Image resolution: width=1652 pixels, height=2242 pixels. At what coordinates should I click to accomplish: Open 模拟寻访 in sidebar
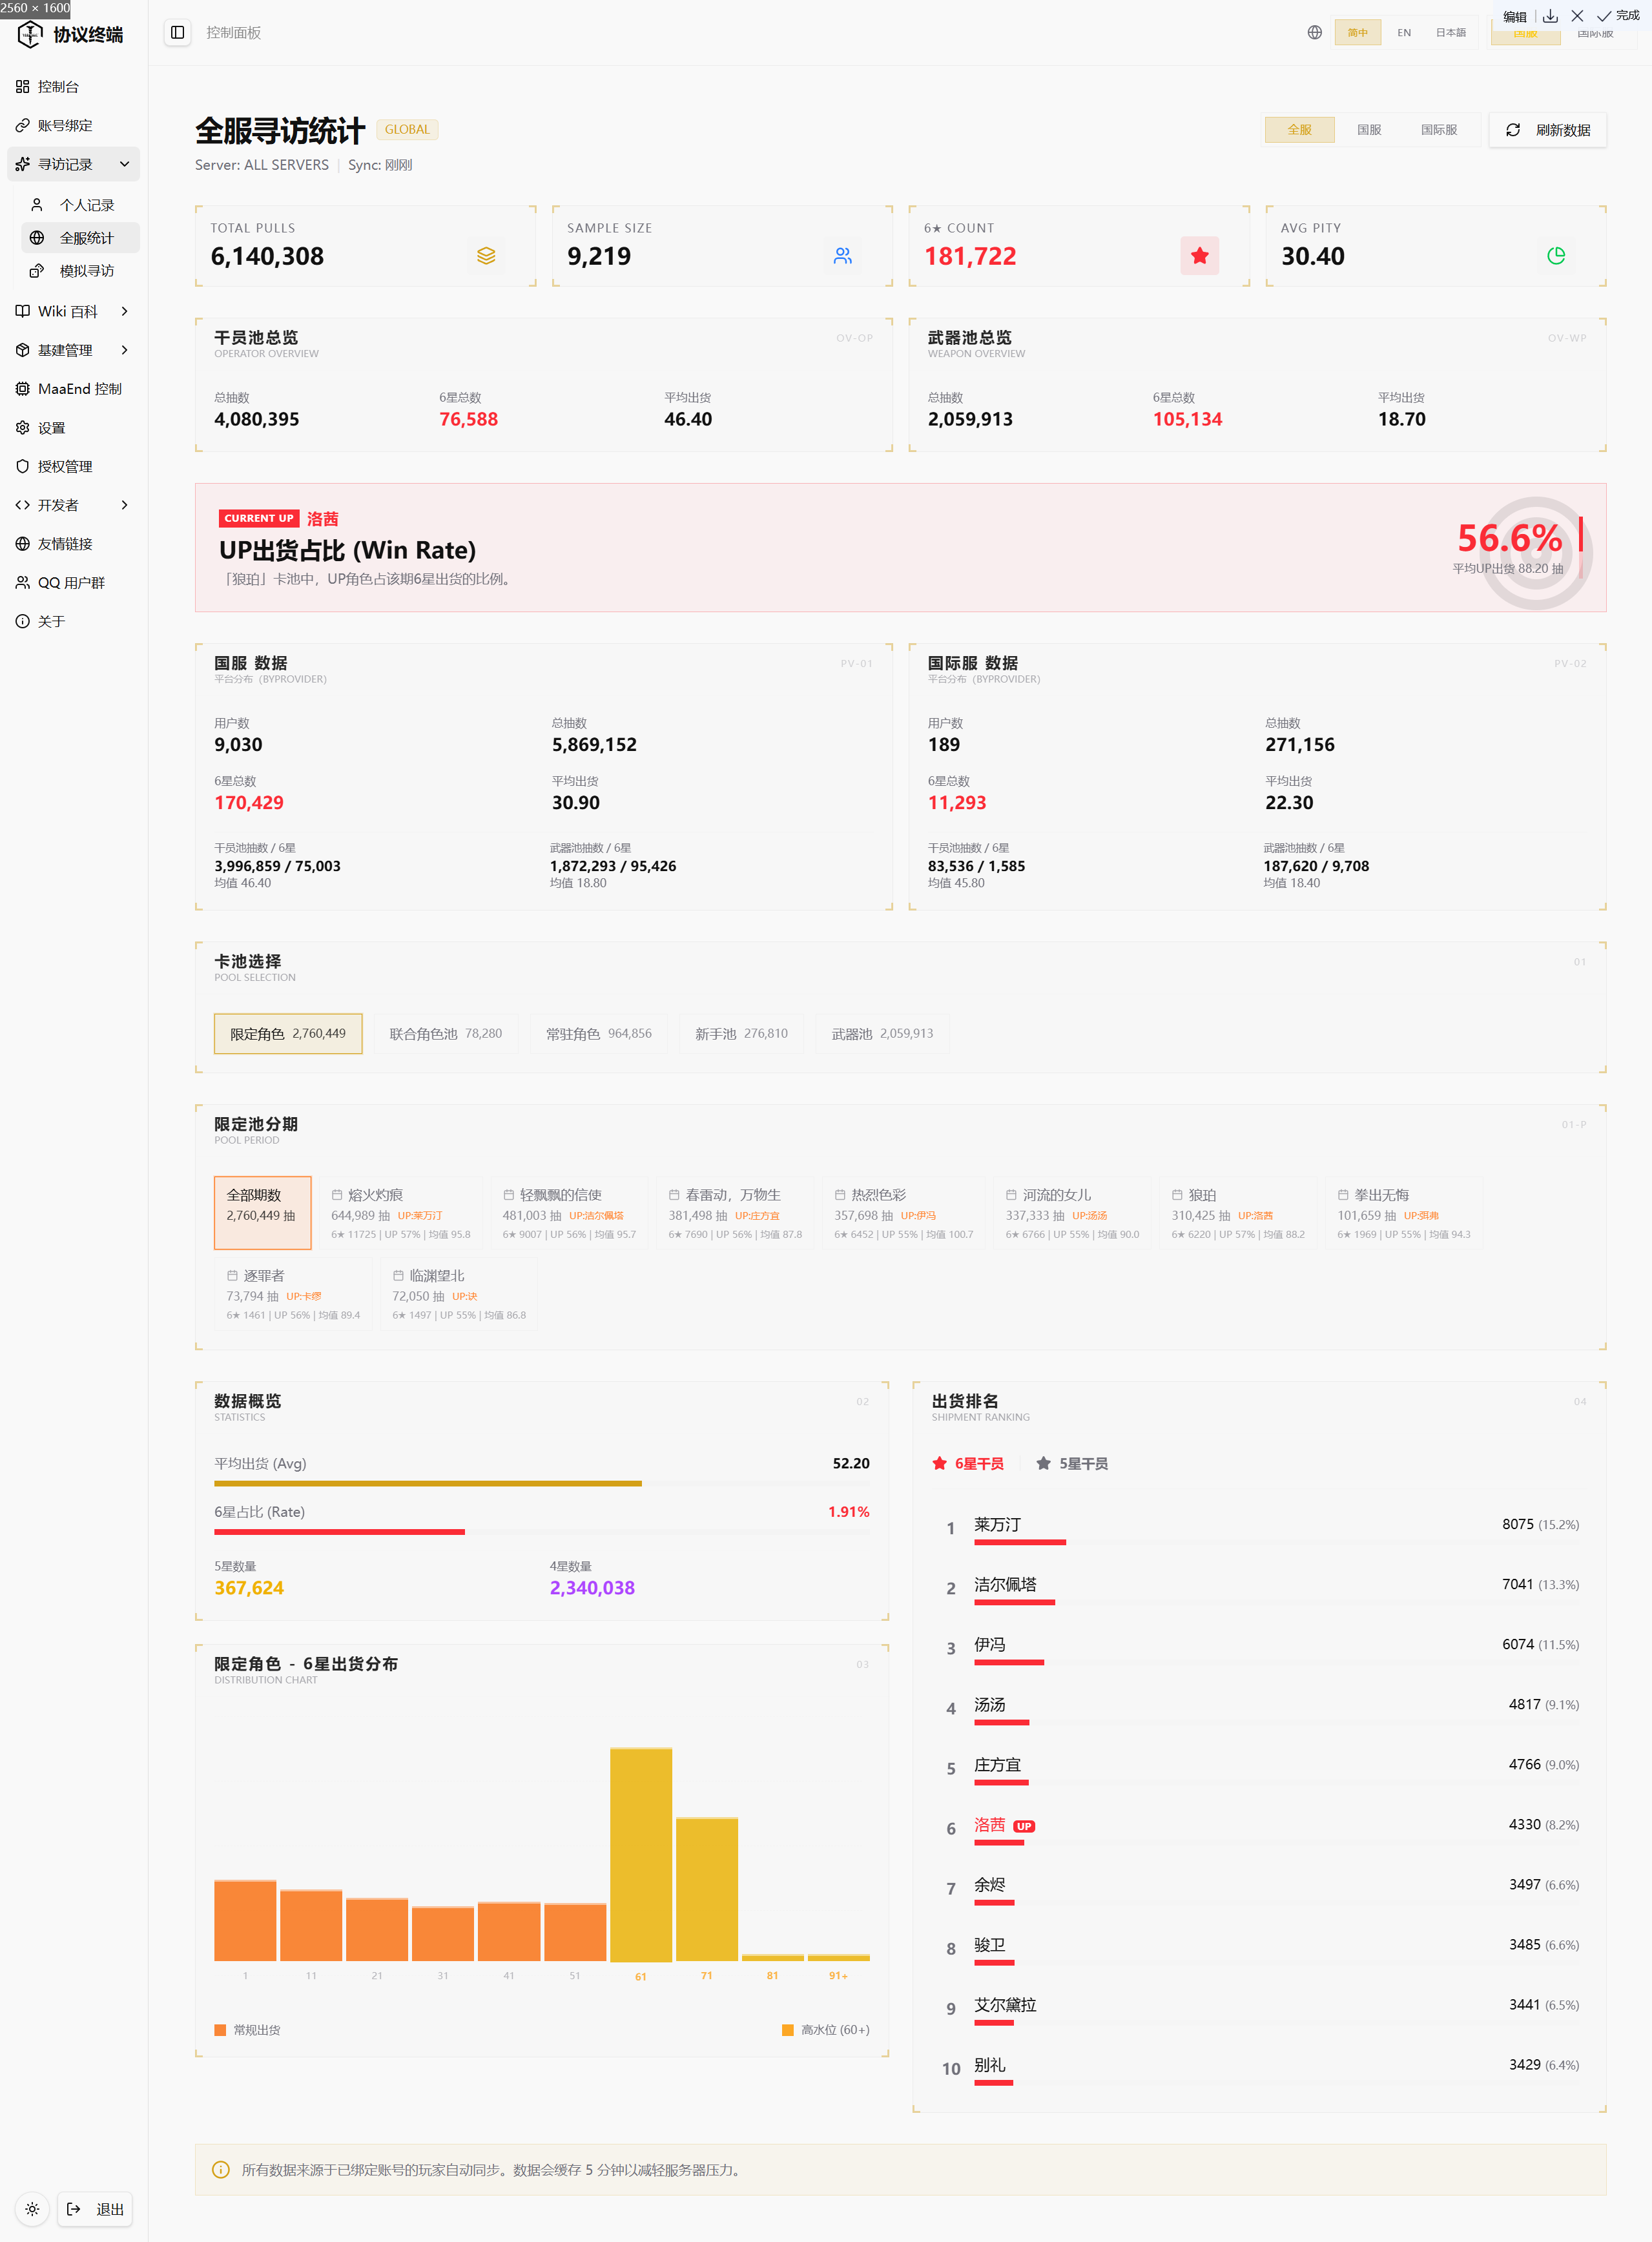coord(80,271)
